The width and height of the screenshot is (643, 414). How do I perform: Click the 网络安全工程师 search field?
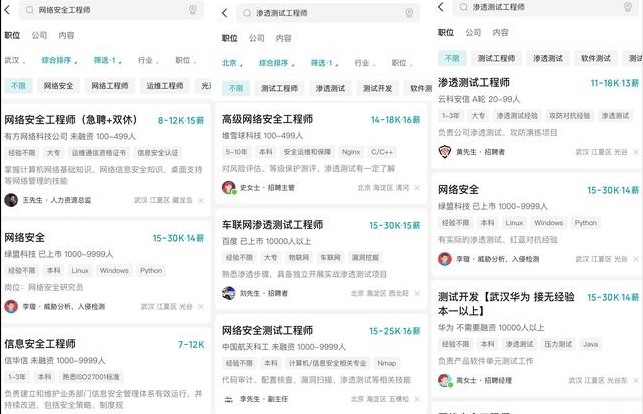(x=111, y=10)
